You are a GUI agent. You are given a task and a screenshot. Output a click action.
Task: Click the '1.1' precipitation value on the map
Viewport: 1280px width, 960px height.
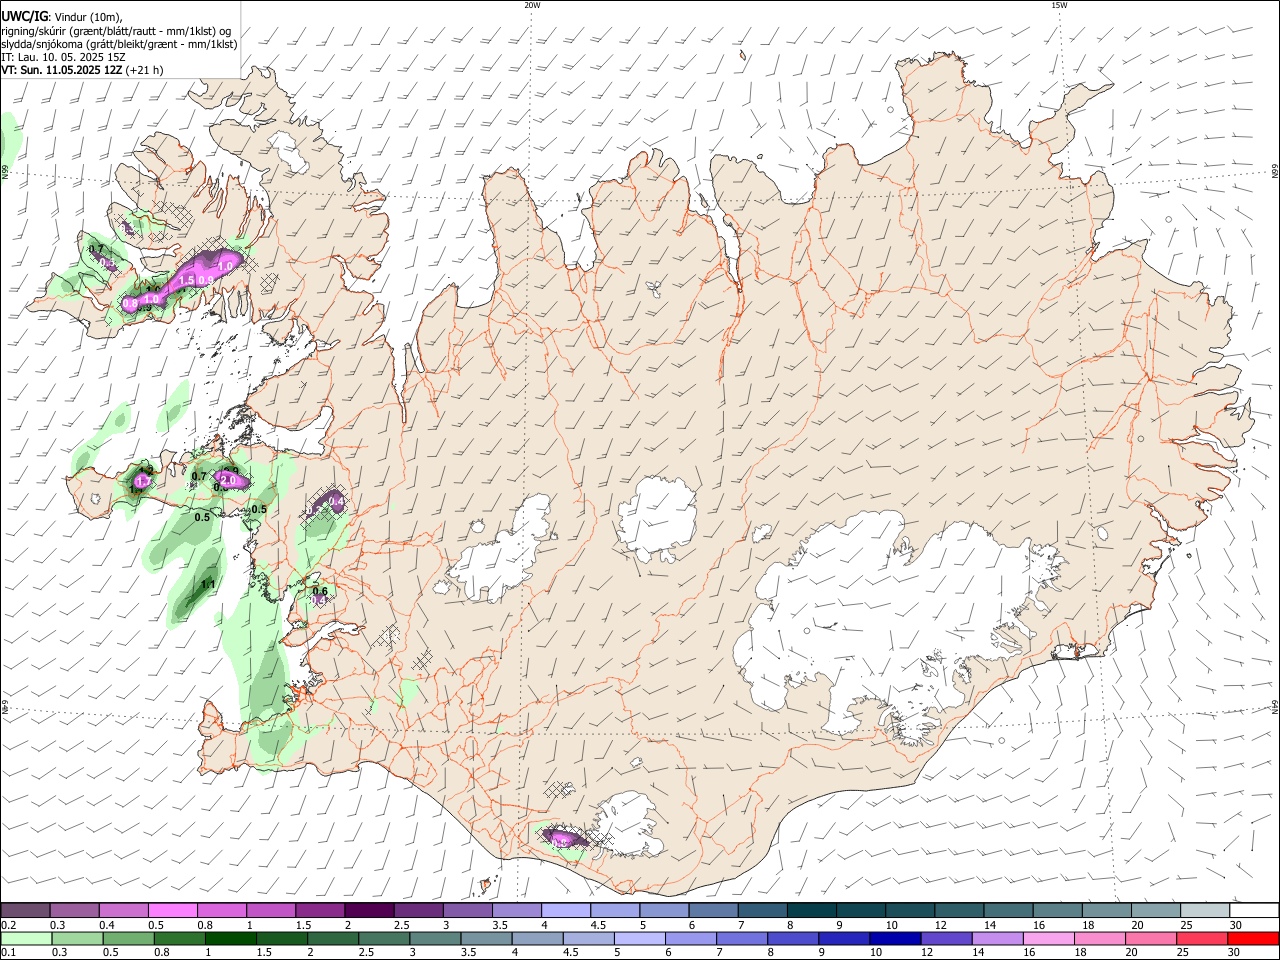(x=208, y=584)
